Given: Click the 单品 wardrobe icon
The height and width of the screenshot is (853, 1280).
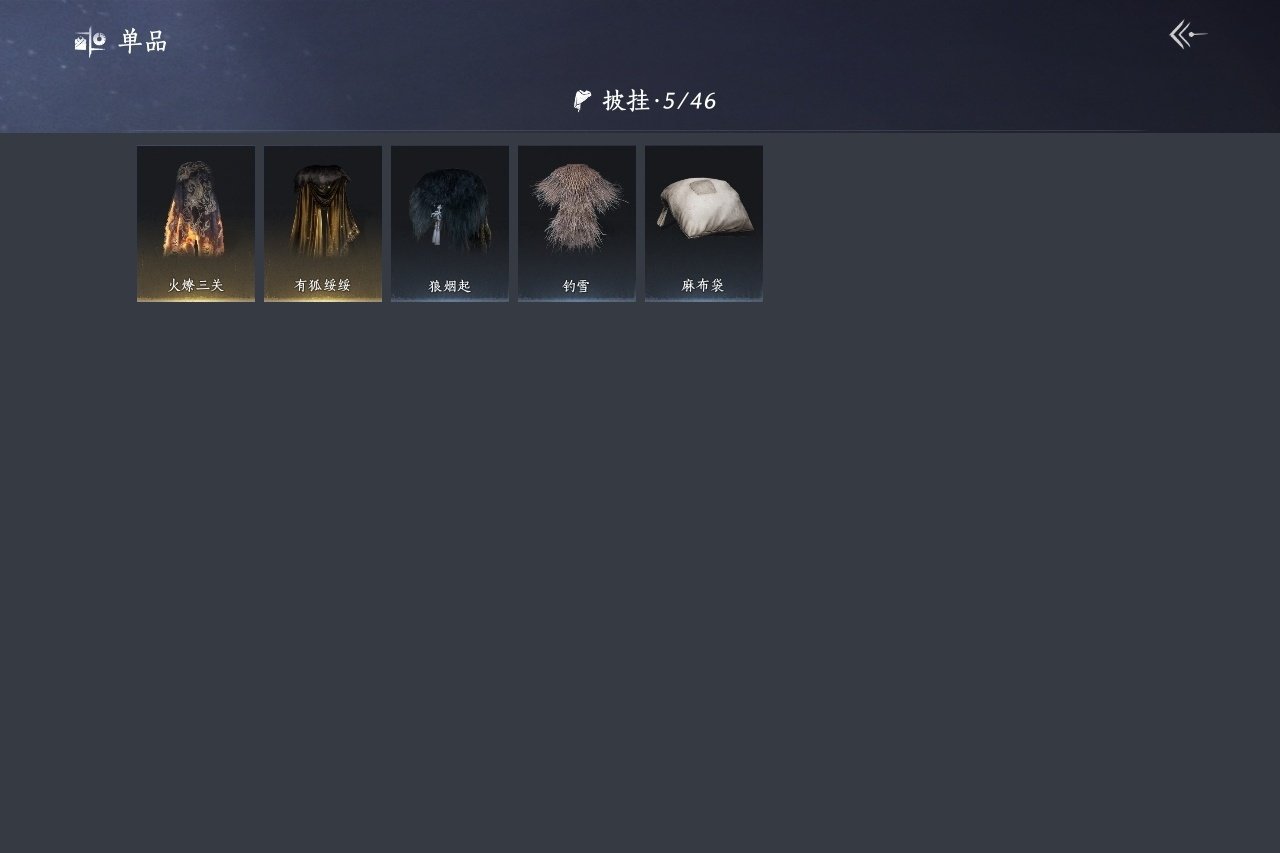Looking at the screenshot, I should coord(90,41).
